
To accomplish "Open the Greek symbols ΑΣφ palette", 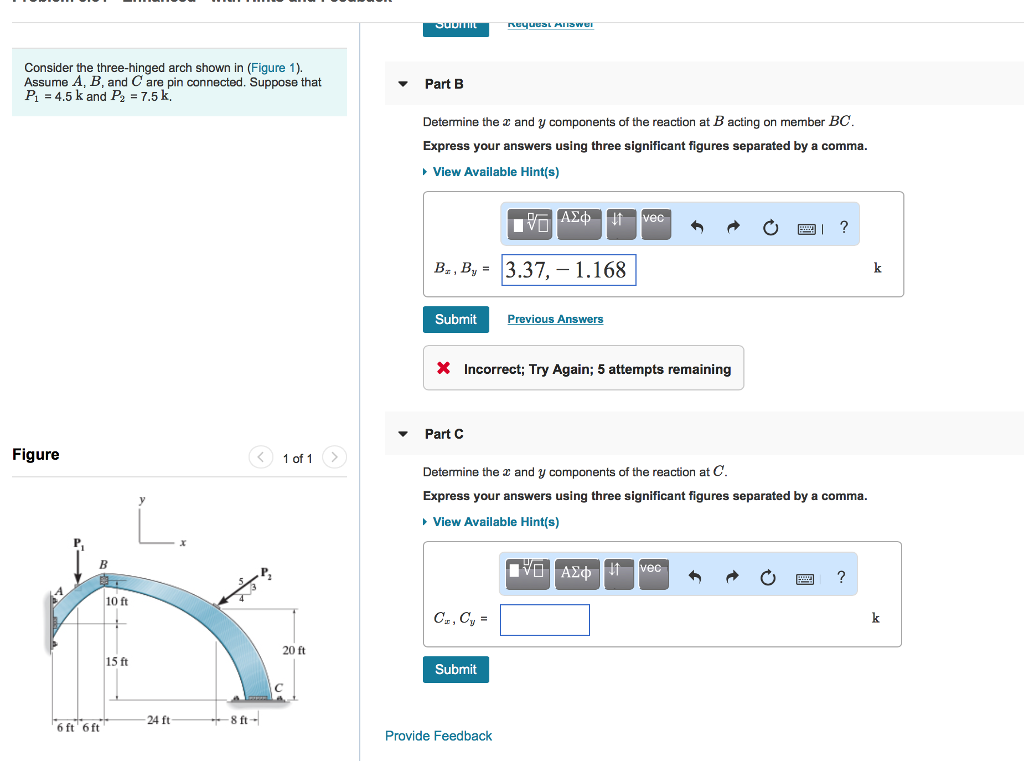I will (579, 224).
